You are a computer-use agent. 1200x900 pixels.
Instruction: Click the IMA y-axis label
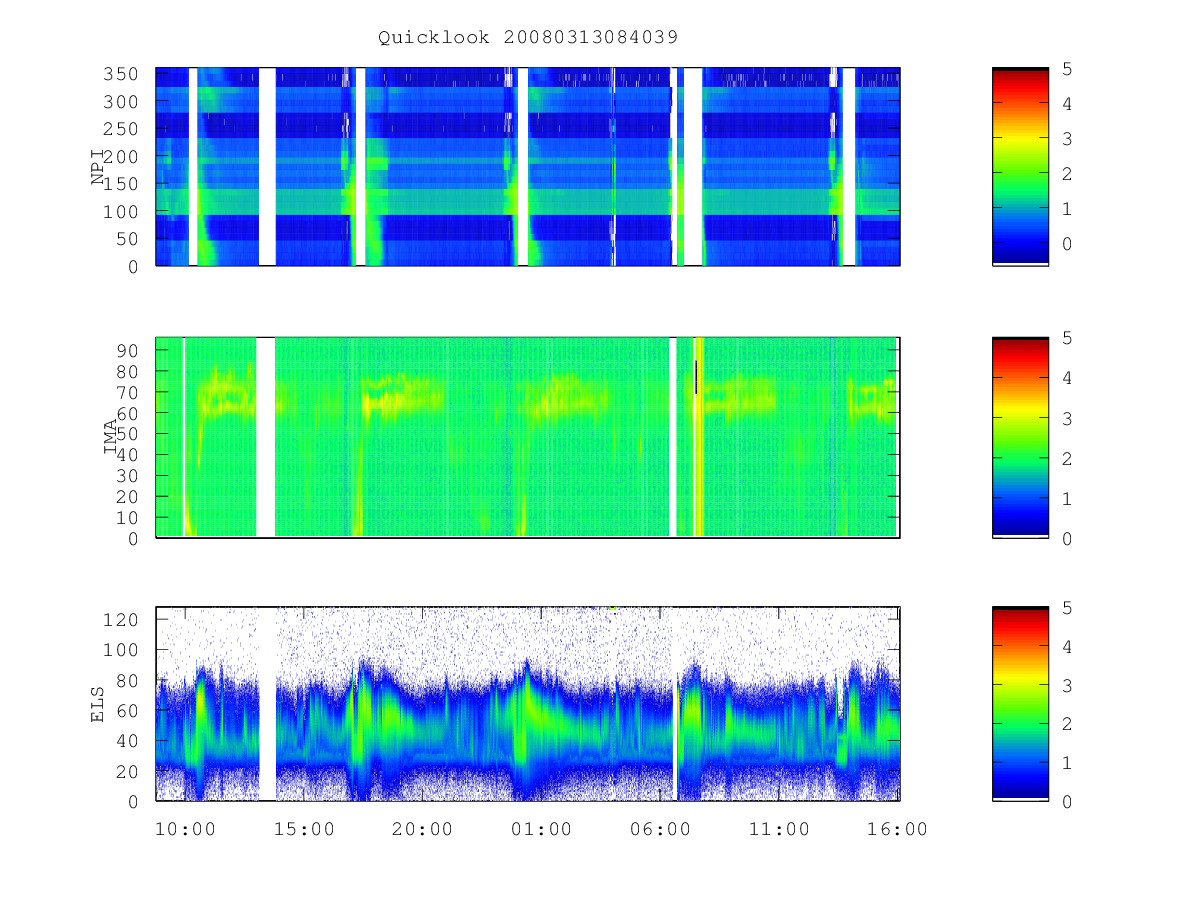point(111,437)
